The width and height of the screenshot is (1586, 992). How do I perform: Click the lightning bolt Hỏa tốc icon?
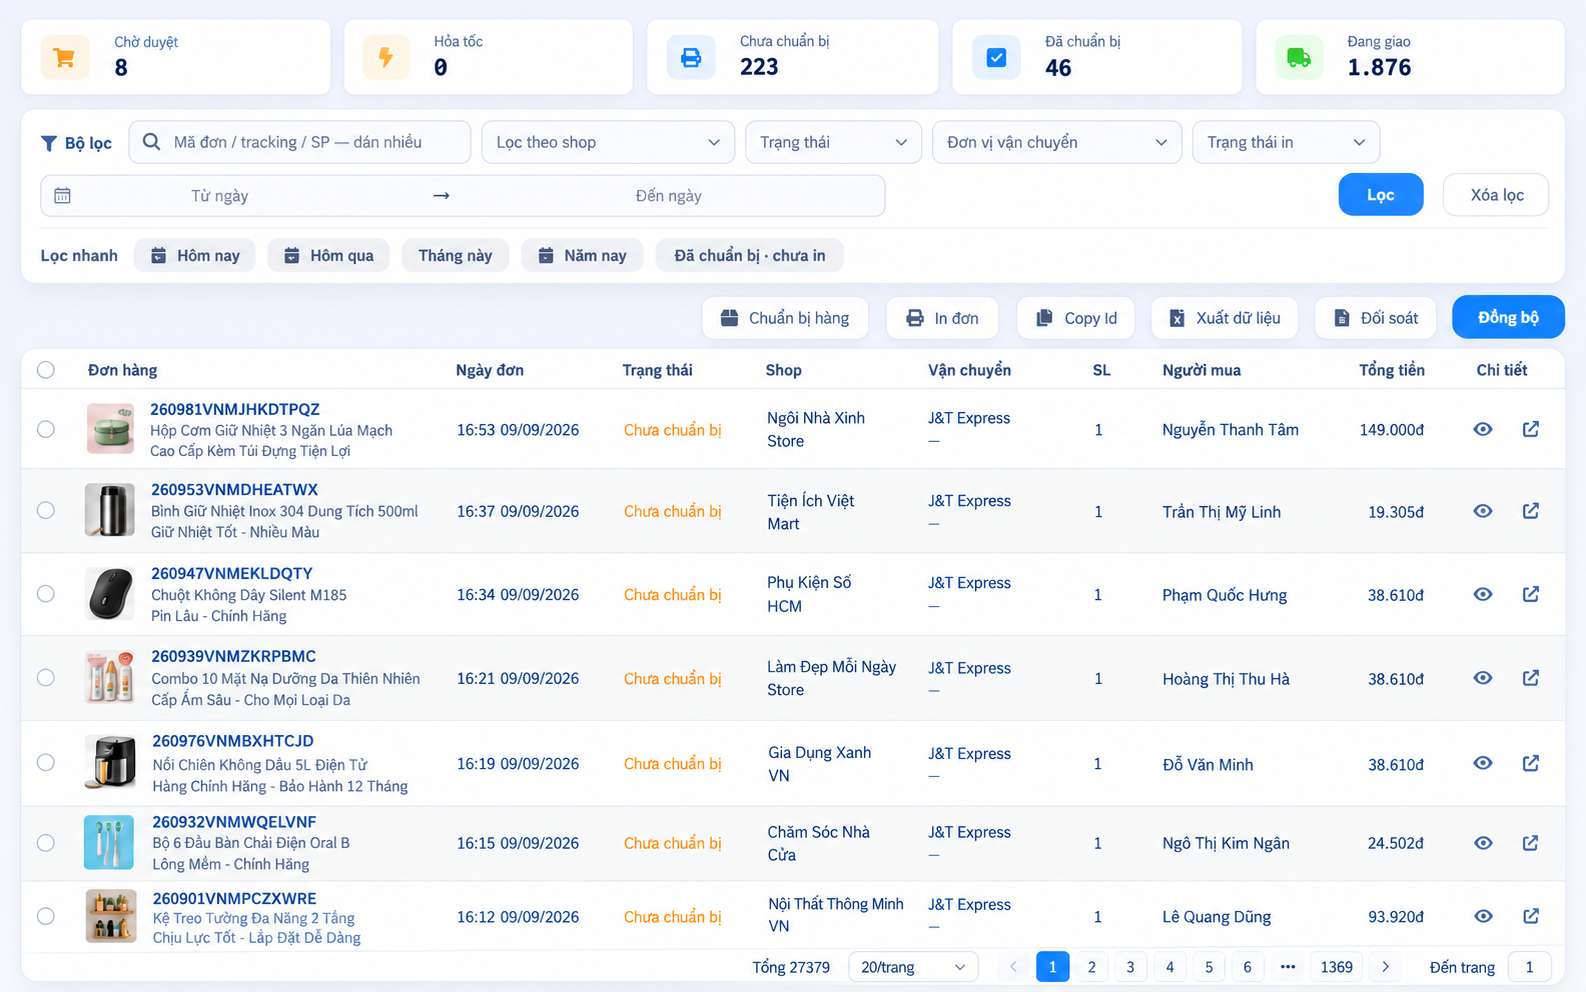386,58
